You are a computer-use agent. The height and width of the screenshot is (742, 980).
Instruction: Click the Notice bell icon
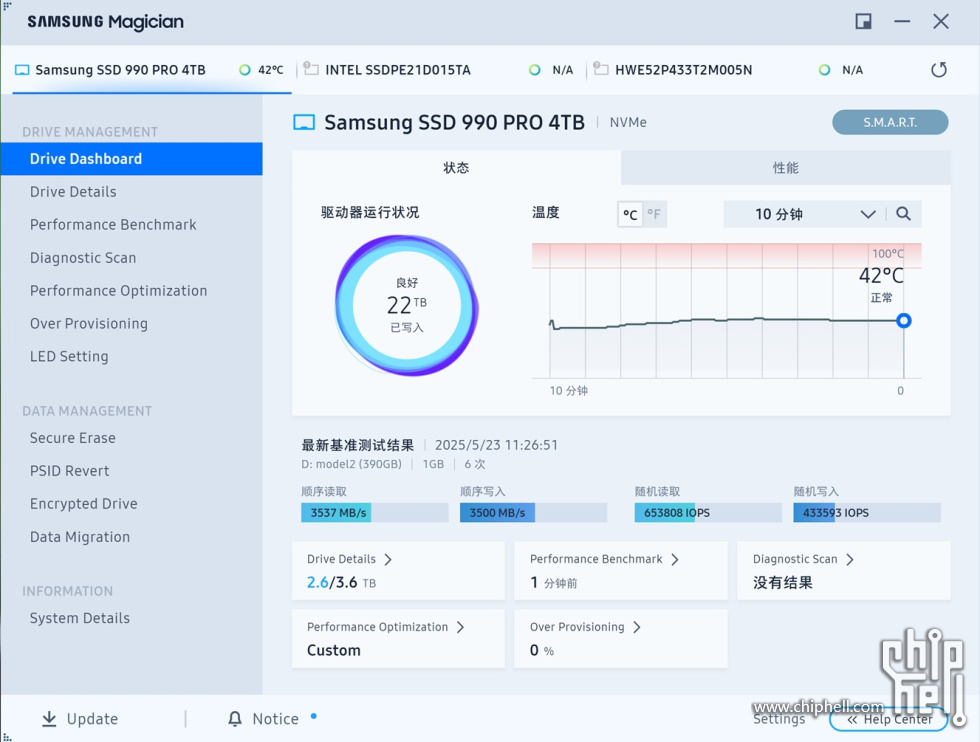(235, 719)
